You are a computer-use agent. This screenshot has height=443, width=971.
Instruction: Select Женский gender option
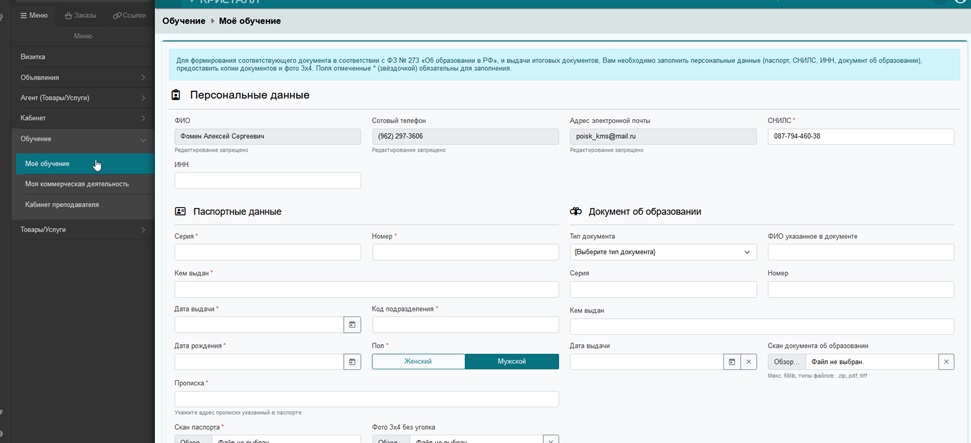click(x=418, y=362)
